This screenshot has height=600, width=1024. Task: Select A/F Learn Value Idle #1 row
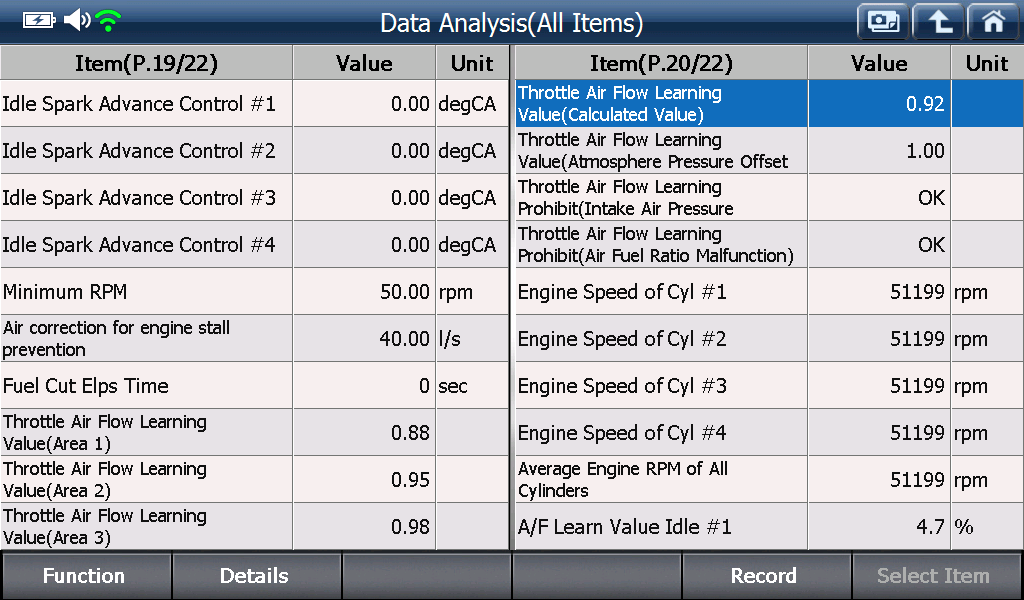point(769,527)
